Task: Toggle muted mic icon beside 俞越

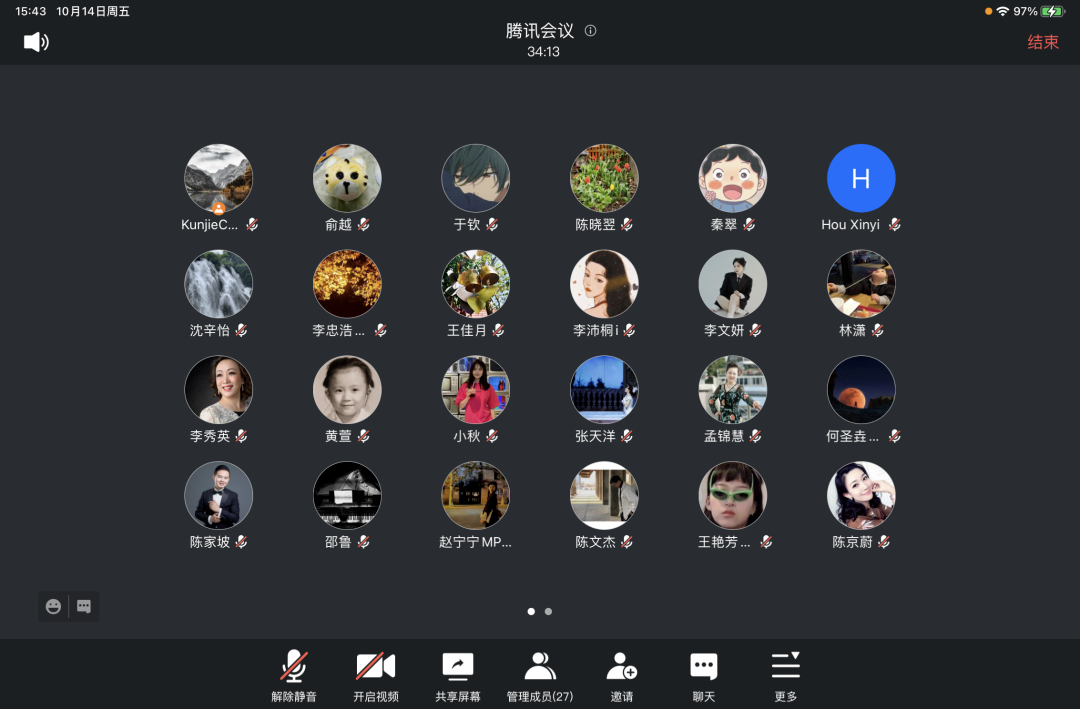Action: (364, 225)
